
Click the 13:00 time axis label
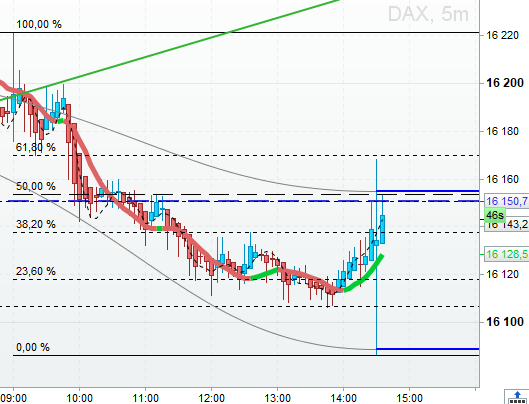point(277,398)
